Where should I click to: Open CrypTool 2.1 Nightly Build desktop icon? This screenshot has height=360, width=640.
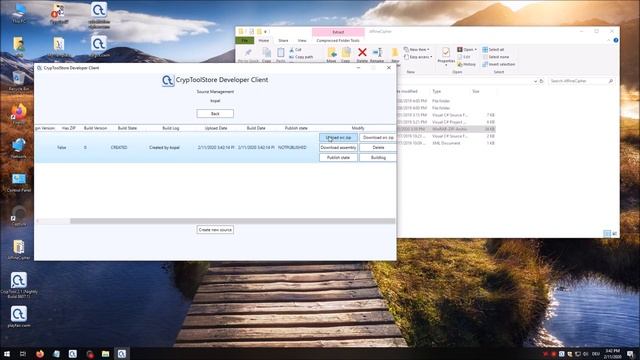tap(19, 285)
